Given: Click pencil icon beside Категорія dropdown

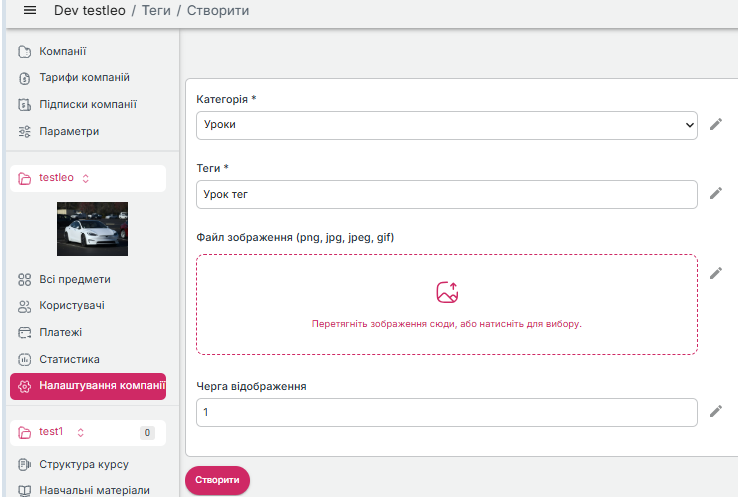Looking at the screenshot, I should (715, 125).
